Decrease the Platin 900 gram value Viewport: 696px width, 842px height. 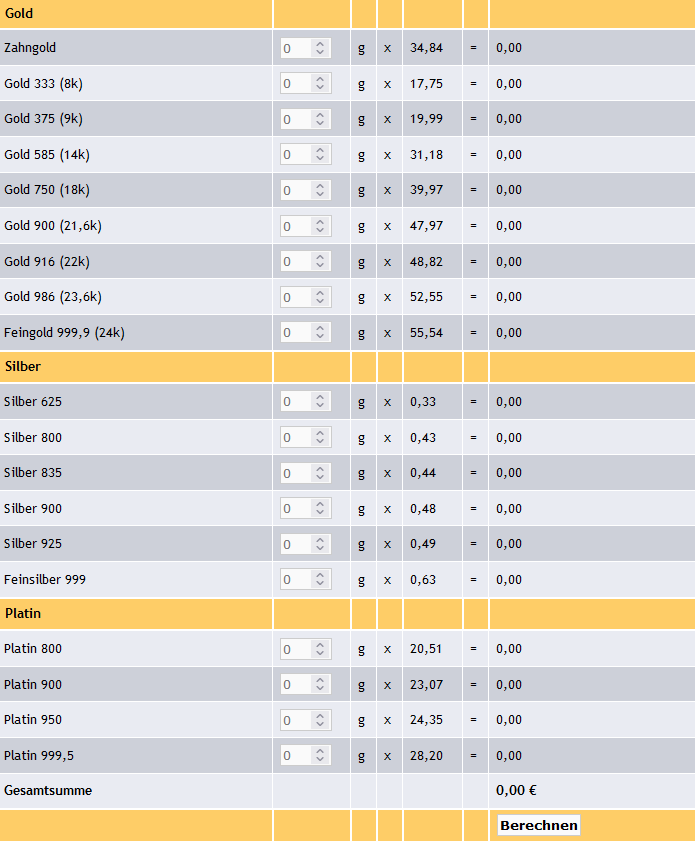coord(320,689)
